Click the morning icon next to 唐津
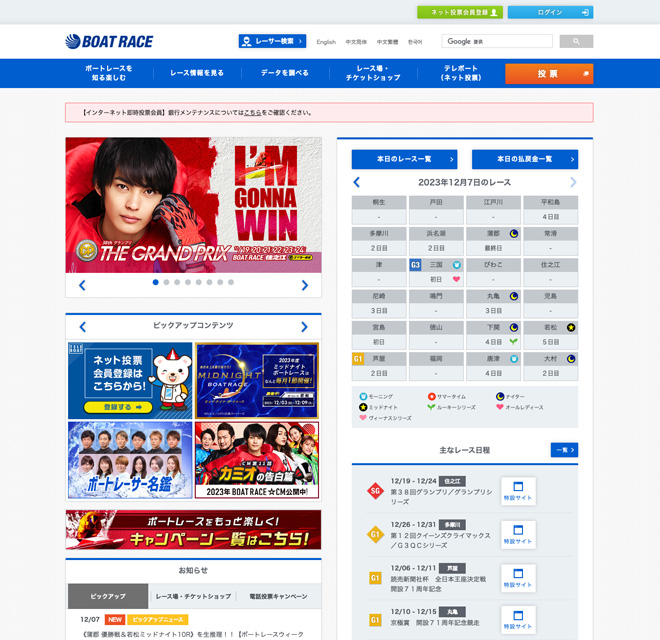This screenshot has height=640, width=660. pos(514,359)
